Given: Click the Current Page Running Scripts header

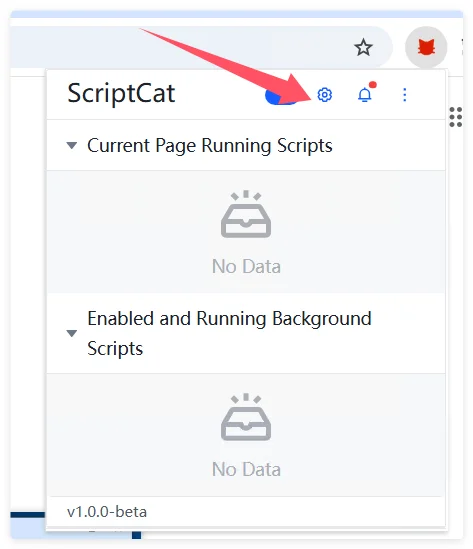Looking at the screenshot, I should coord(246,145).
